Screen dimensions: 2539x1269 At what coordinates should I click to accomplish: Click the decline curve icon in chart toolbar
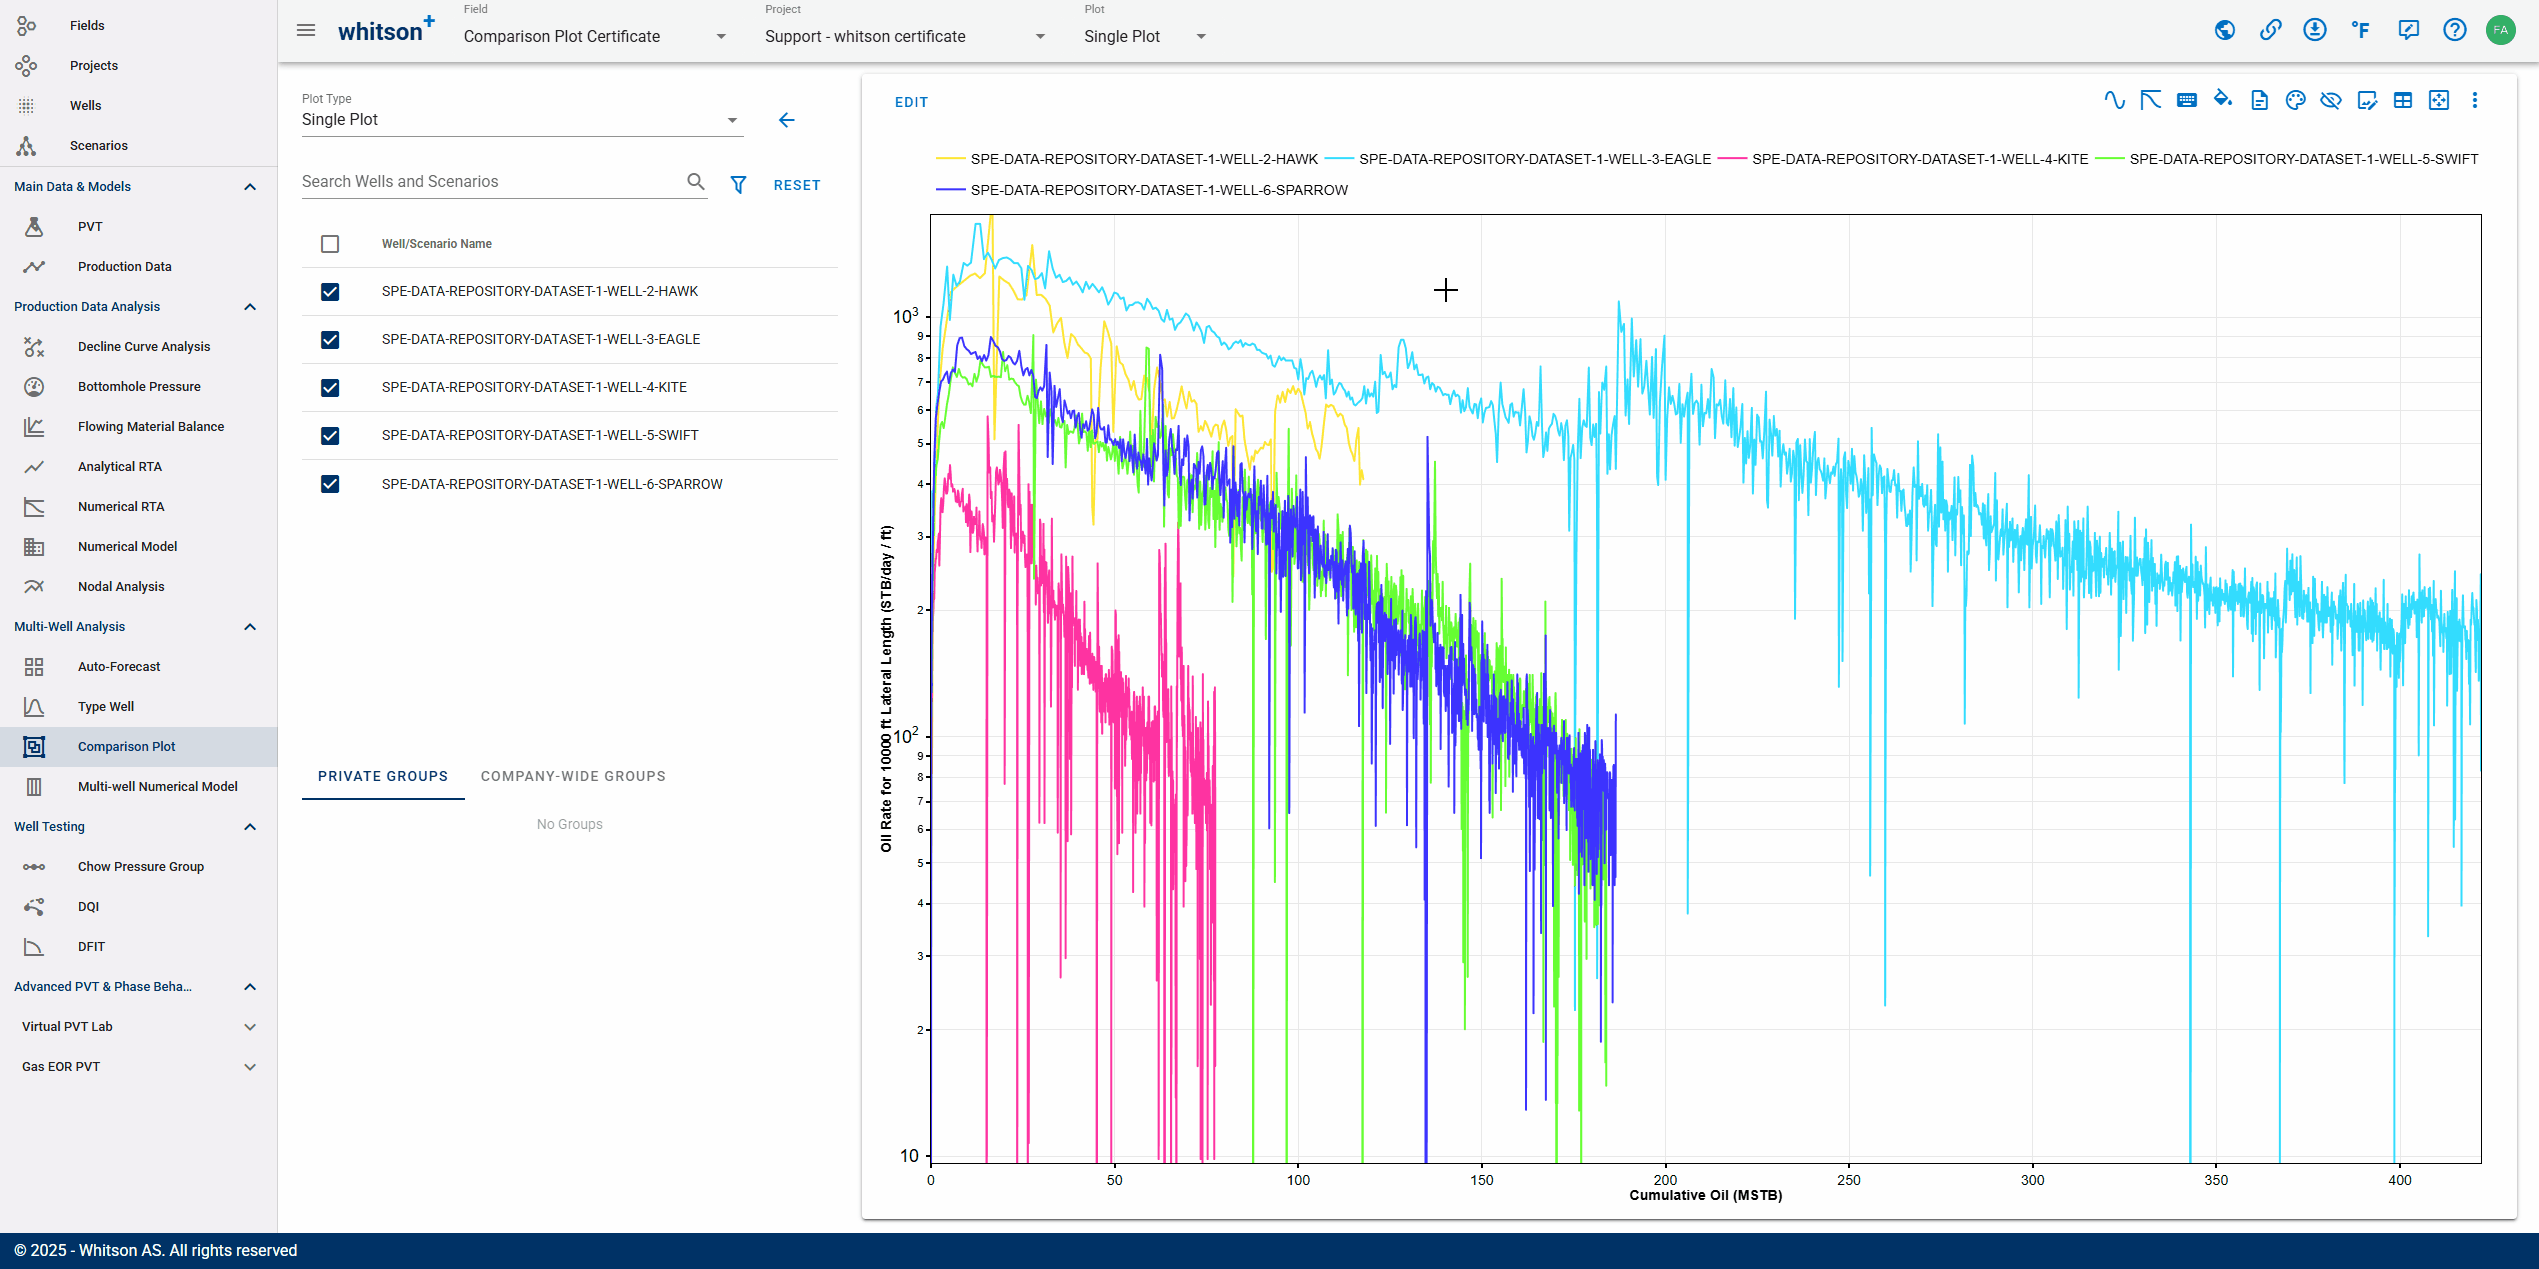(2150, 100)
